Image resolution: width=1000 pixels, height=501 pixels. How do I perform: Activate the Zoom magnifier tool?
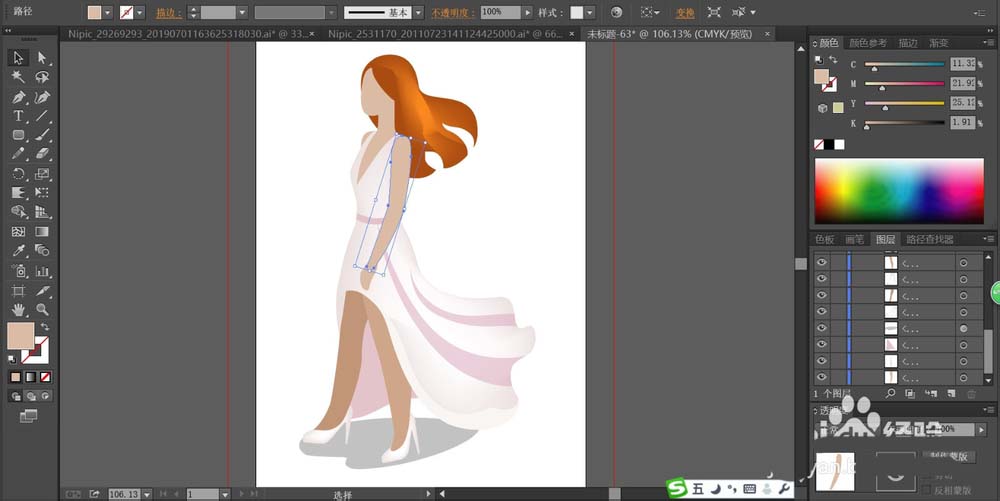[x=42, y=310]
